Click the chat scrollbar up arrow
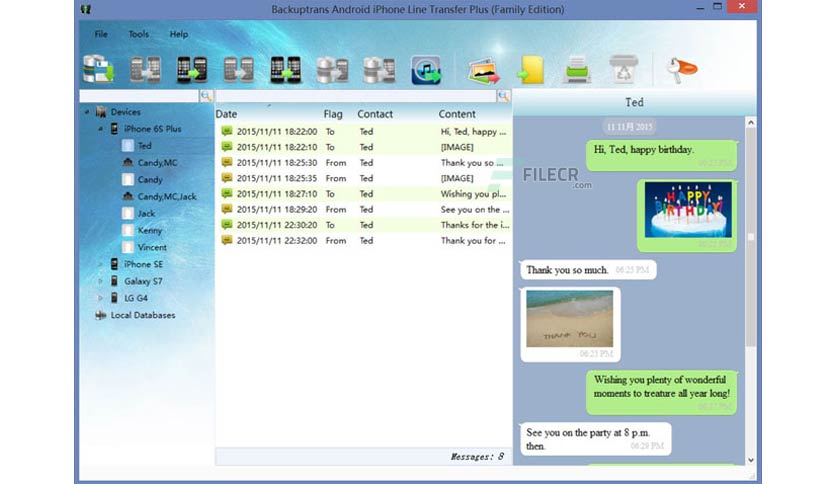Viewport: 836px width, 484px height. pyautogui.click(x=751, y=123)
